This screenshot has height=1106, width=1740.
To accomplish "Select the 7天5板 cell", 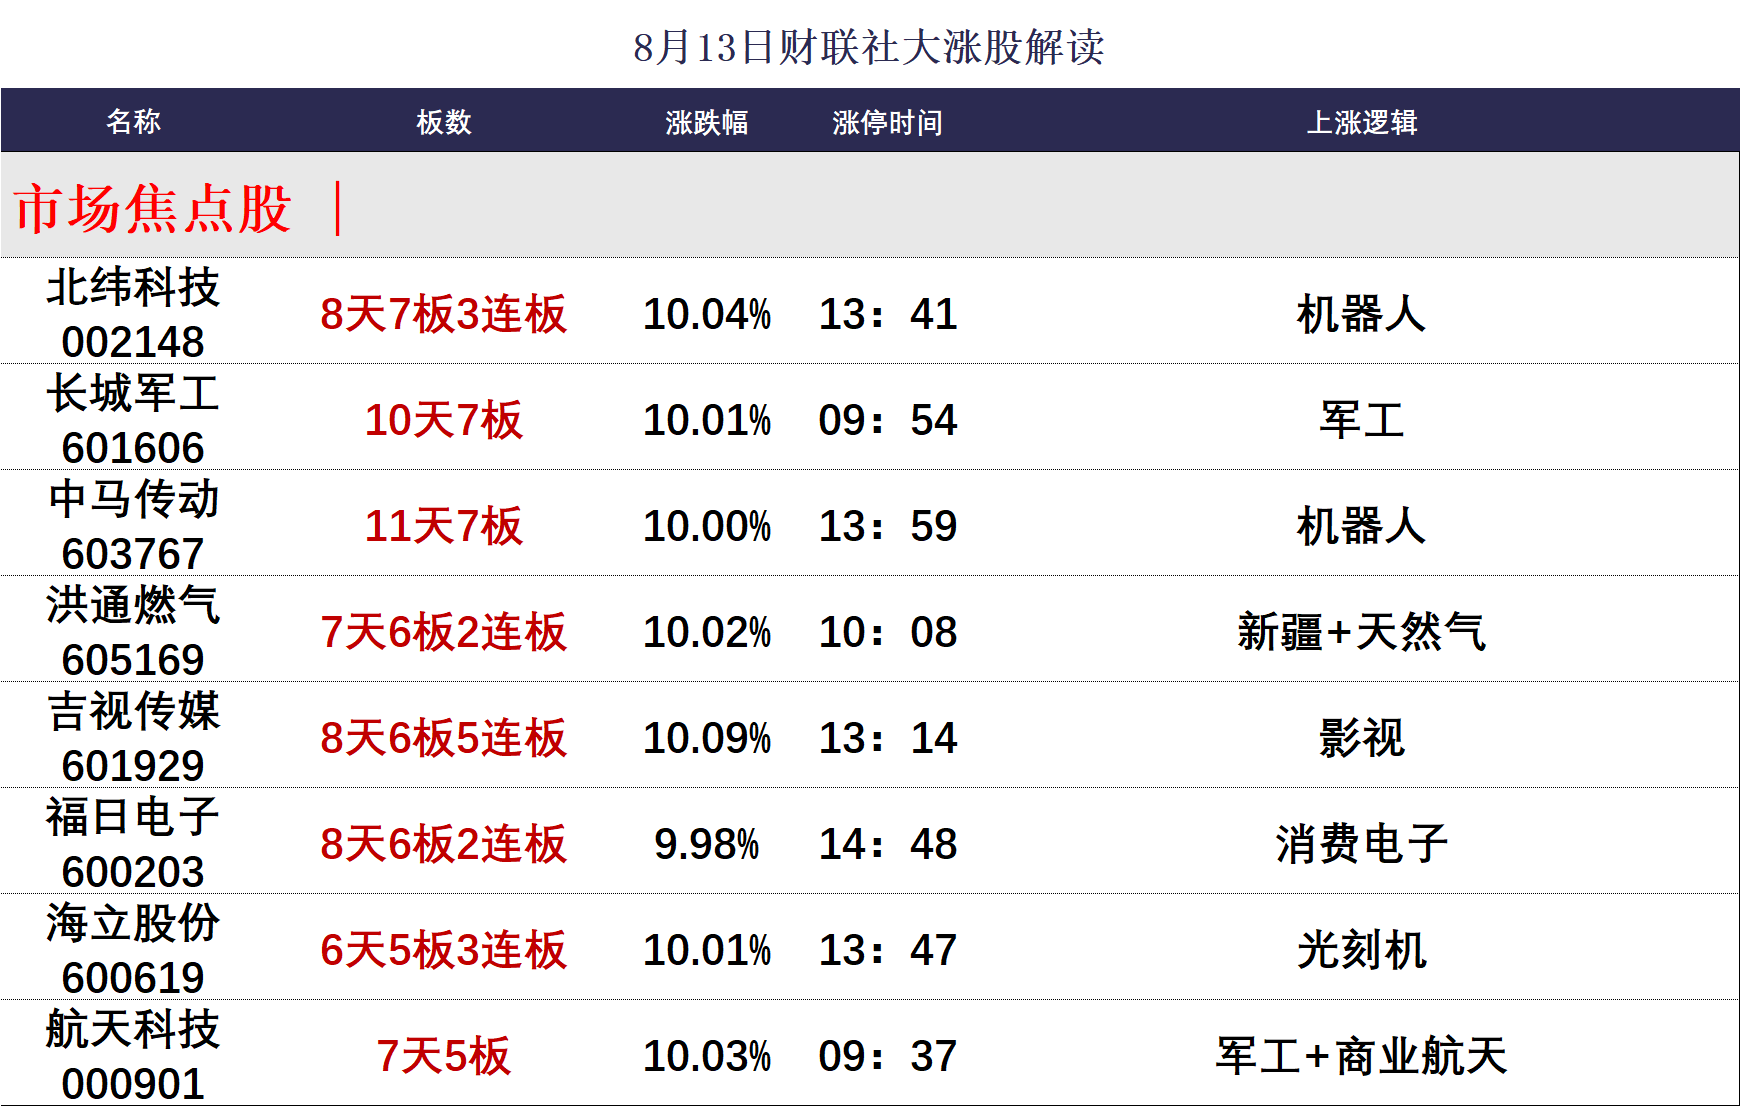I will coord(444,1056).
